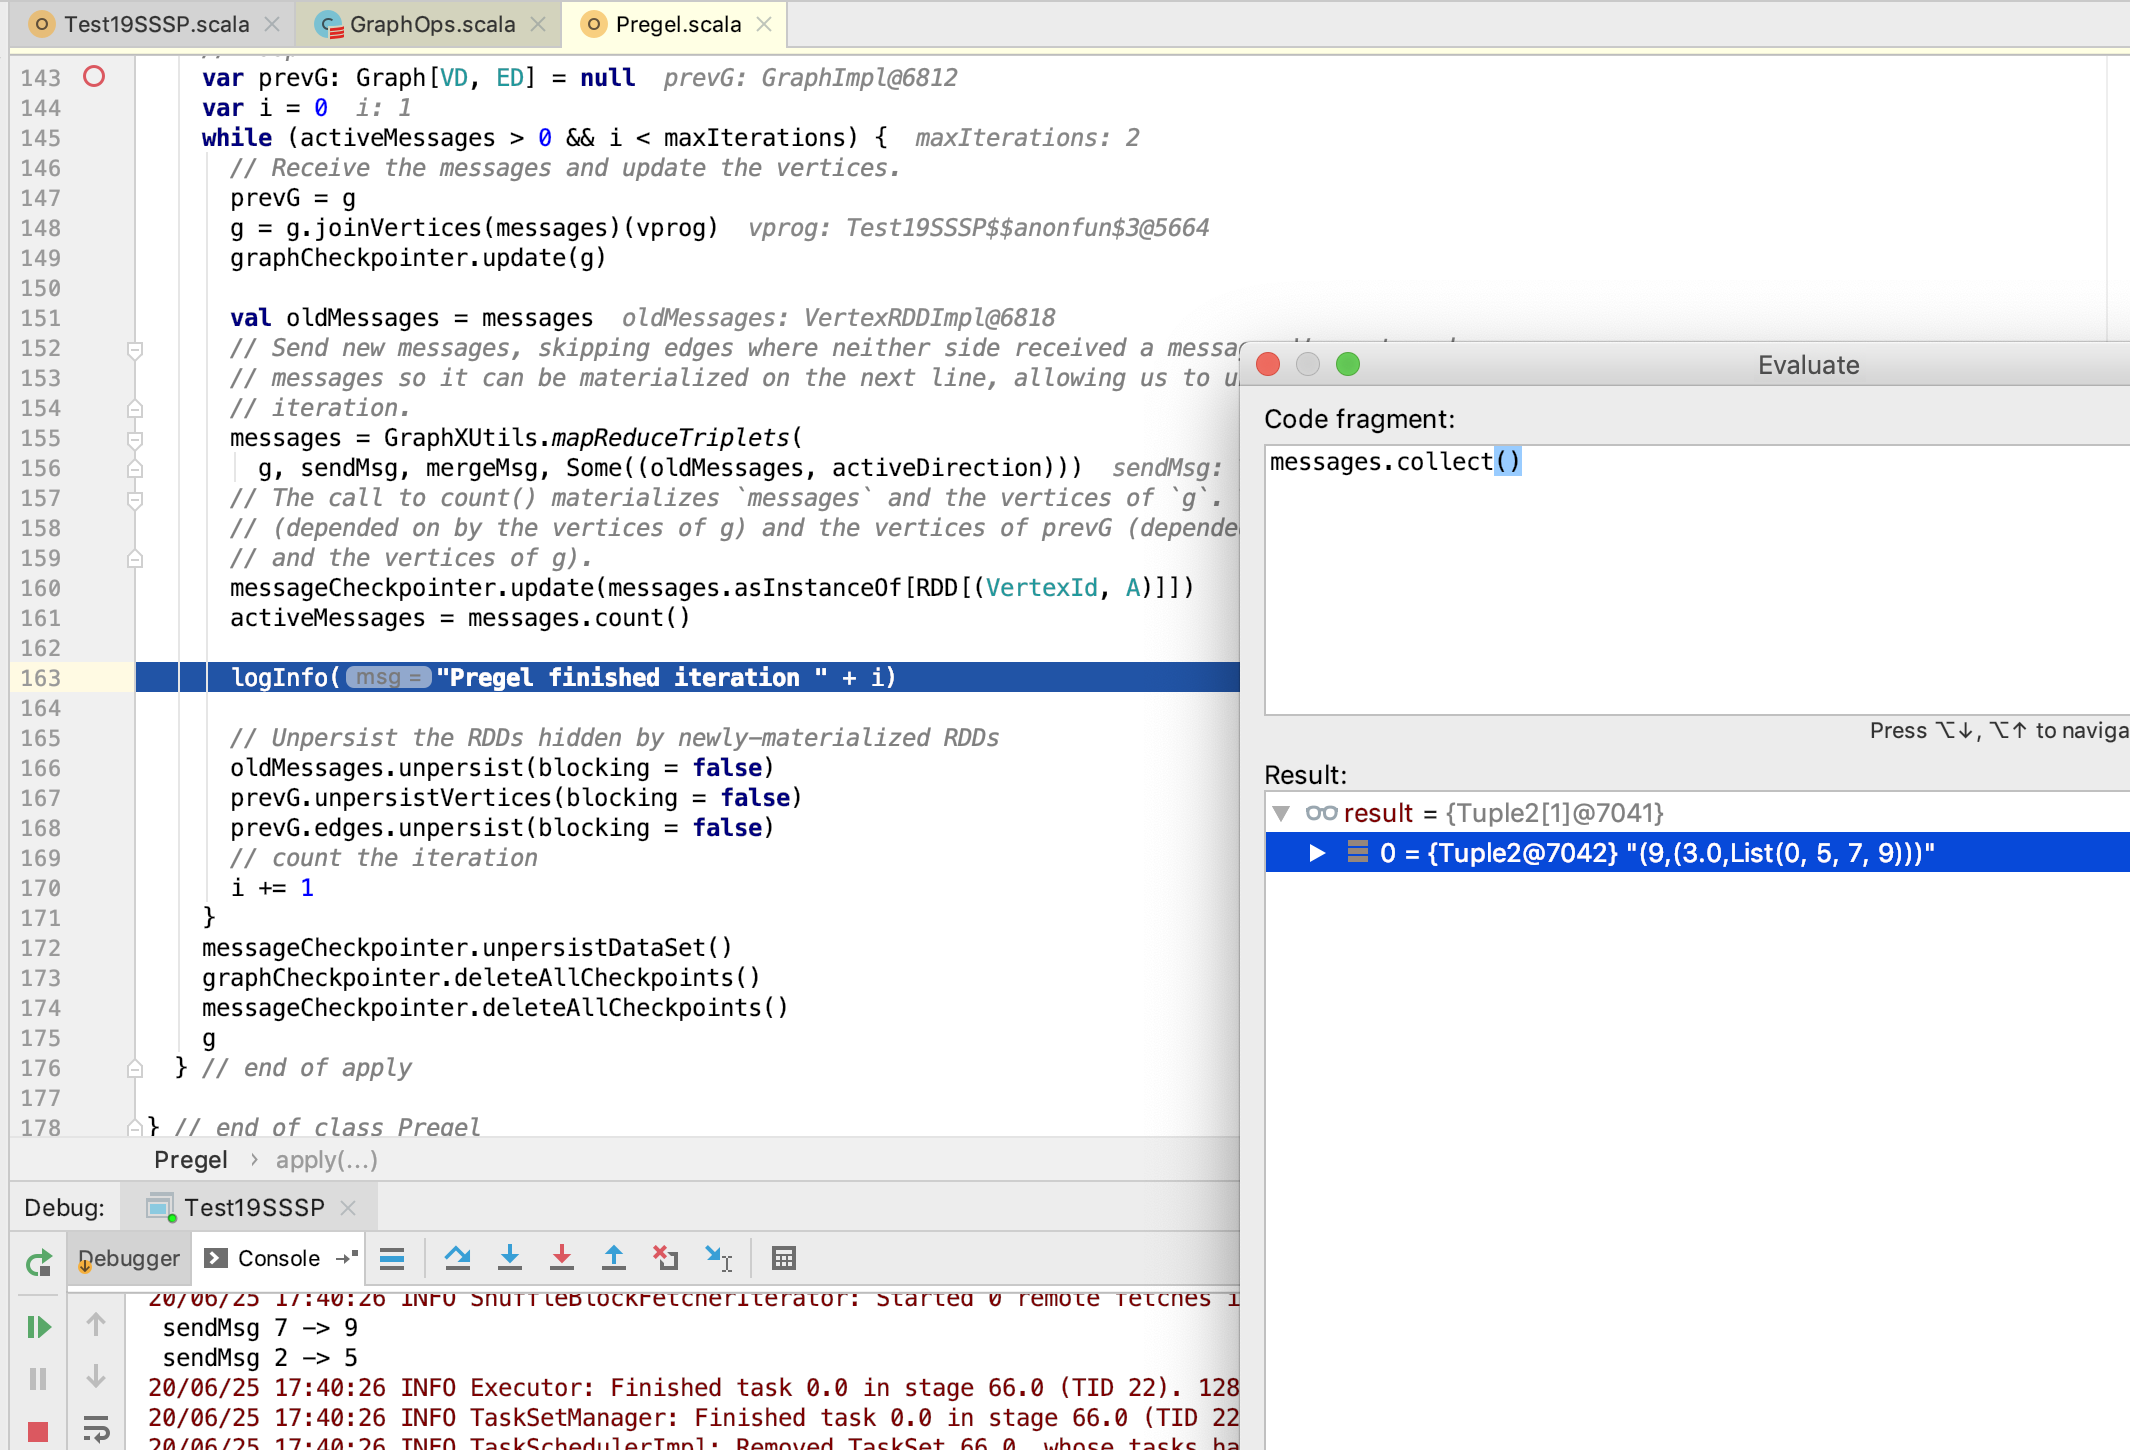Open the Evaluate Expression calculator icon
Viewport: 2130px width, 1450px height.
point(784,1258)
